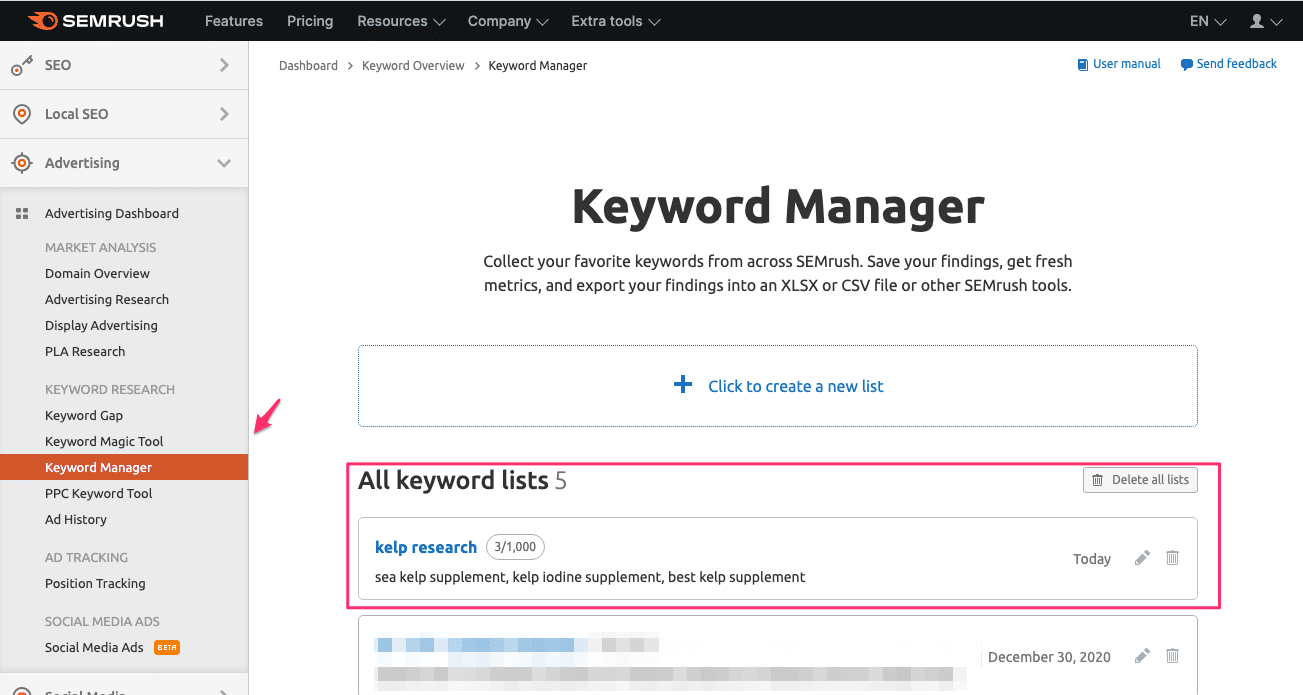
Task: Go to the Dashboard breadcrumb
Action: (308, 65)
